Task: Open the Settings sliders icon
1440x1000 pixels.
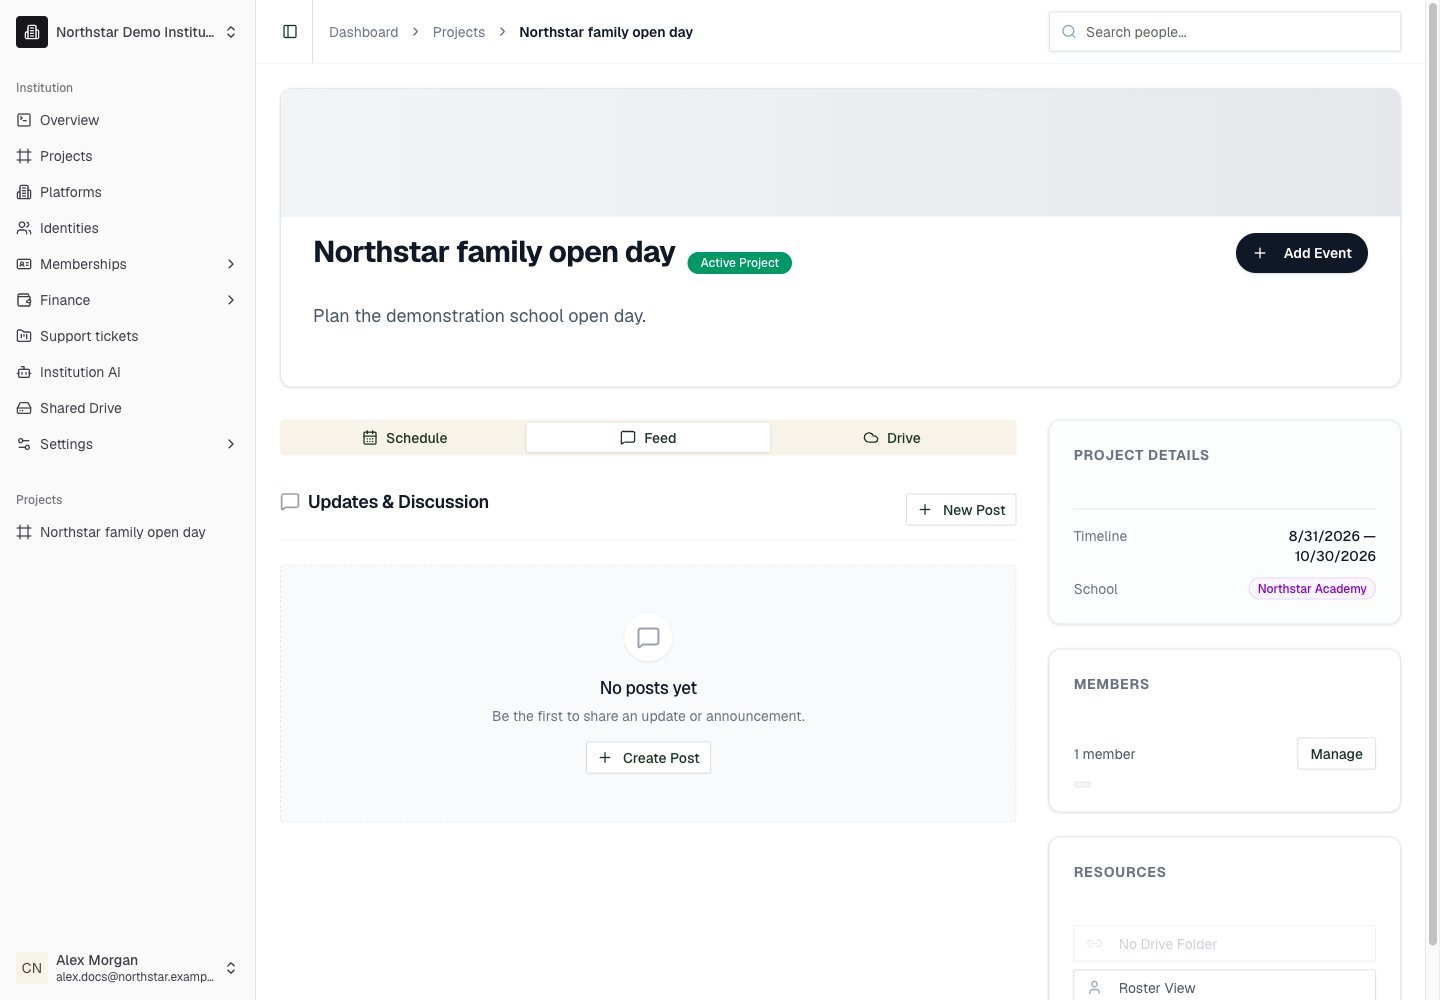Action: coord(24,444)
